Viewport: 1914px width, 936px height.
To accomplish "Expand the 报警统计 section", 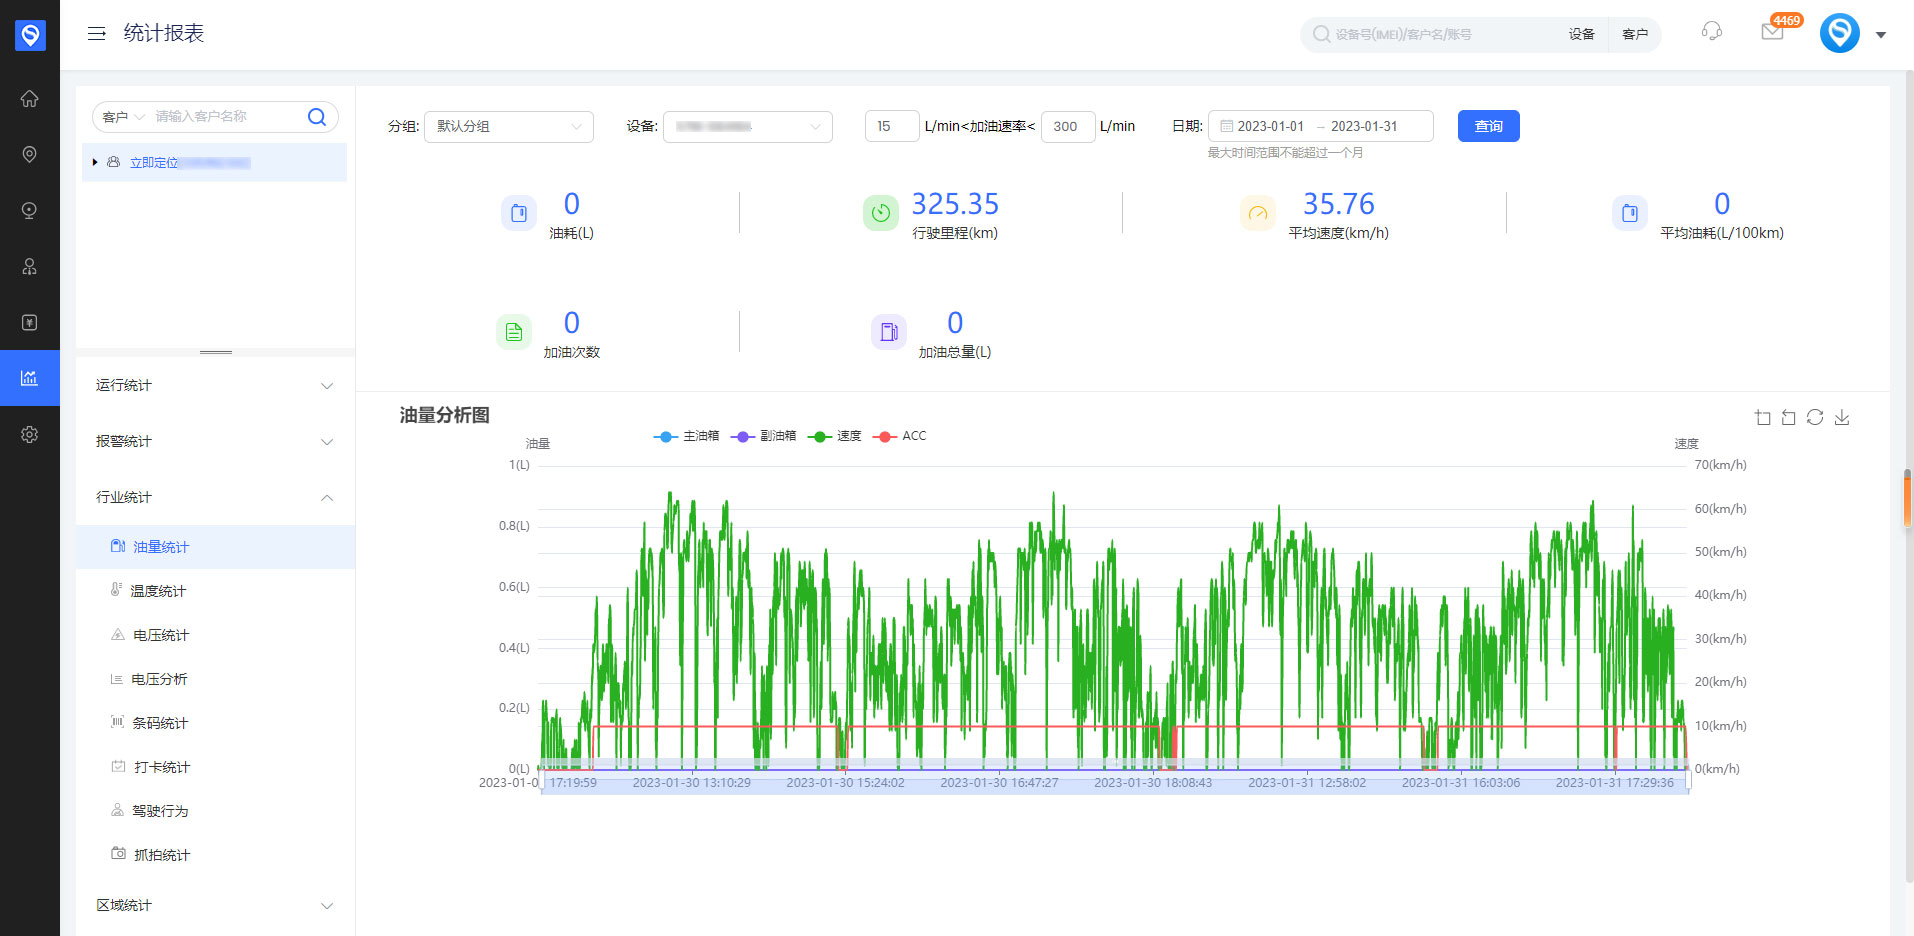I will click(x=215, y=442).
